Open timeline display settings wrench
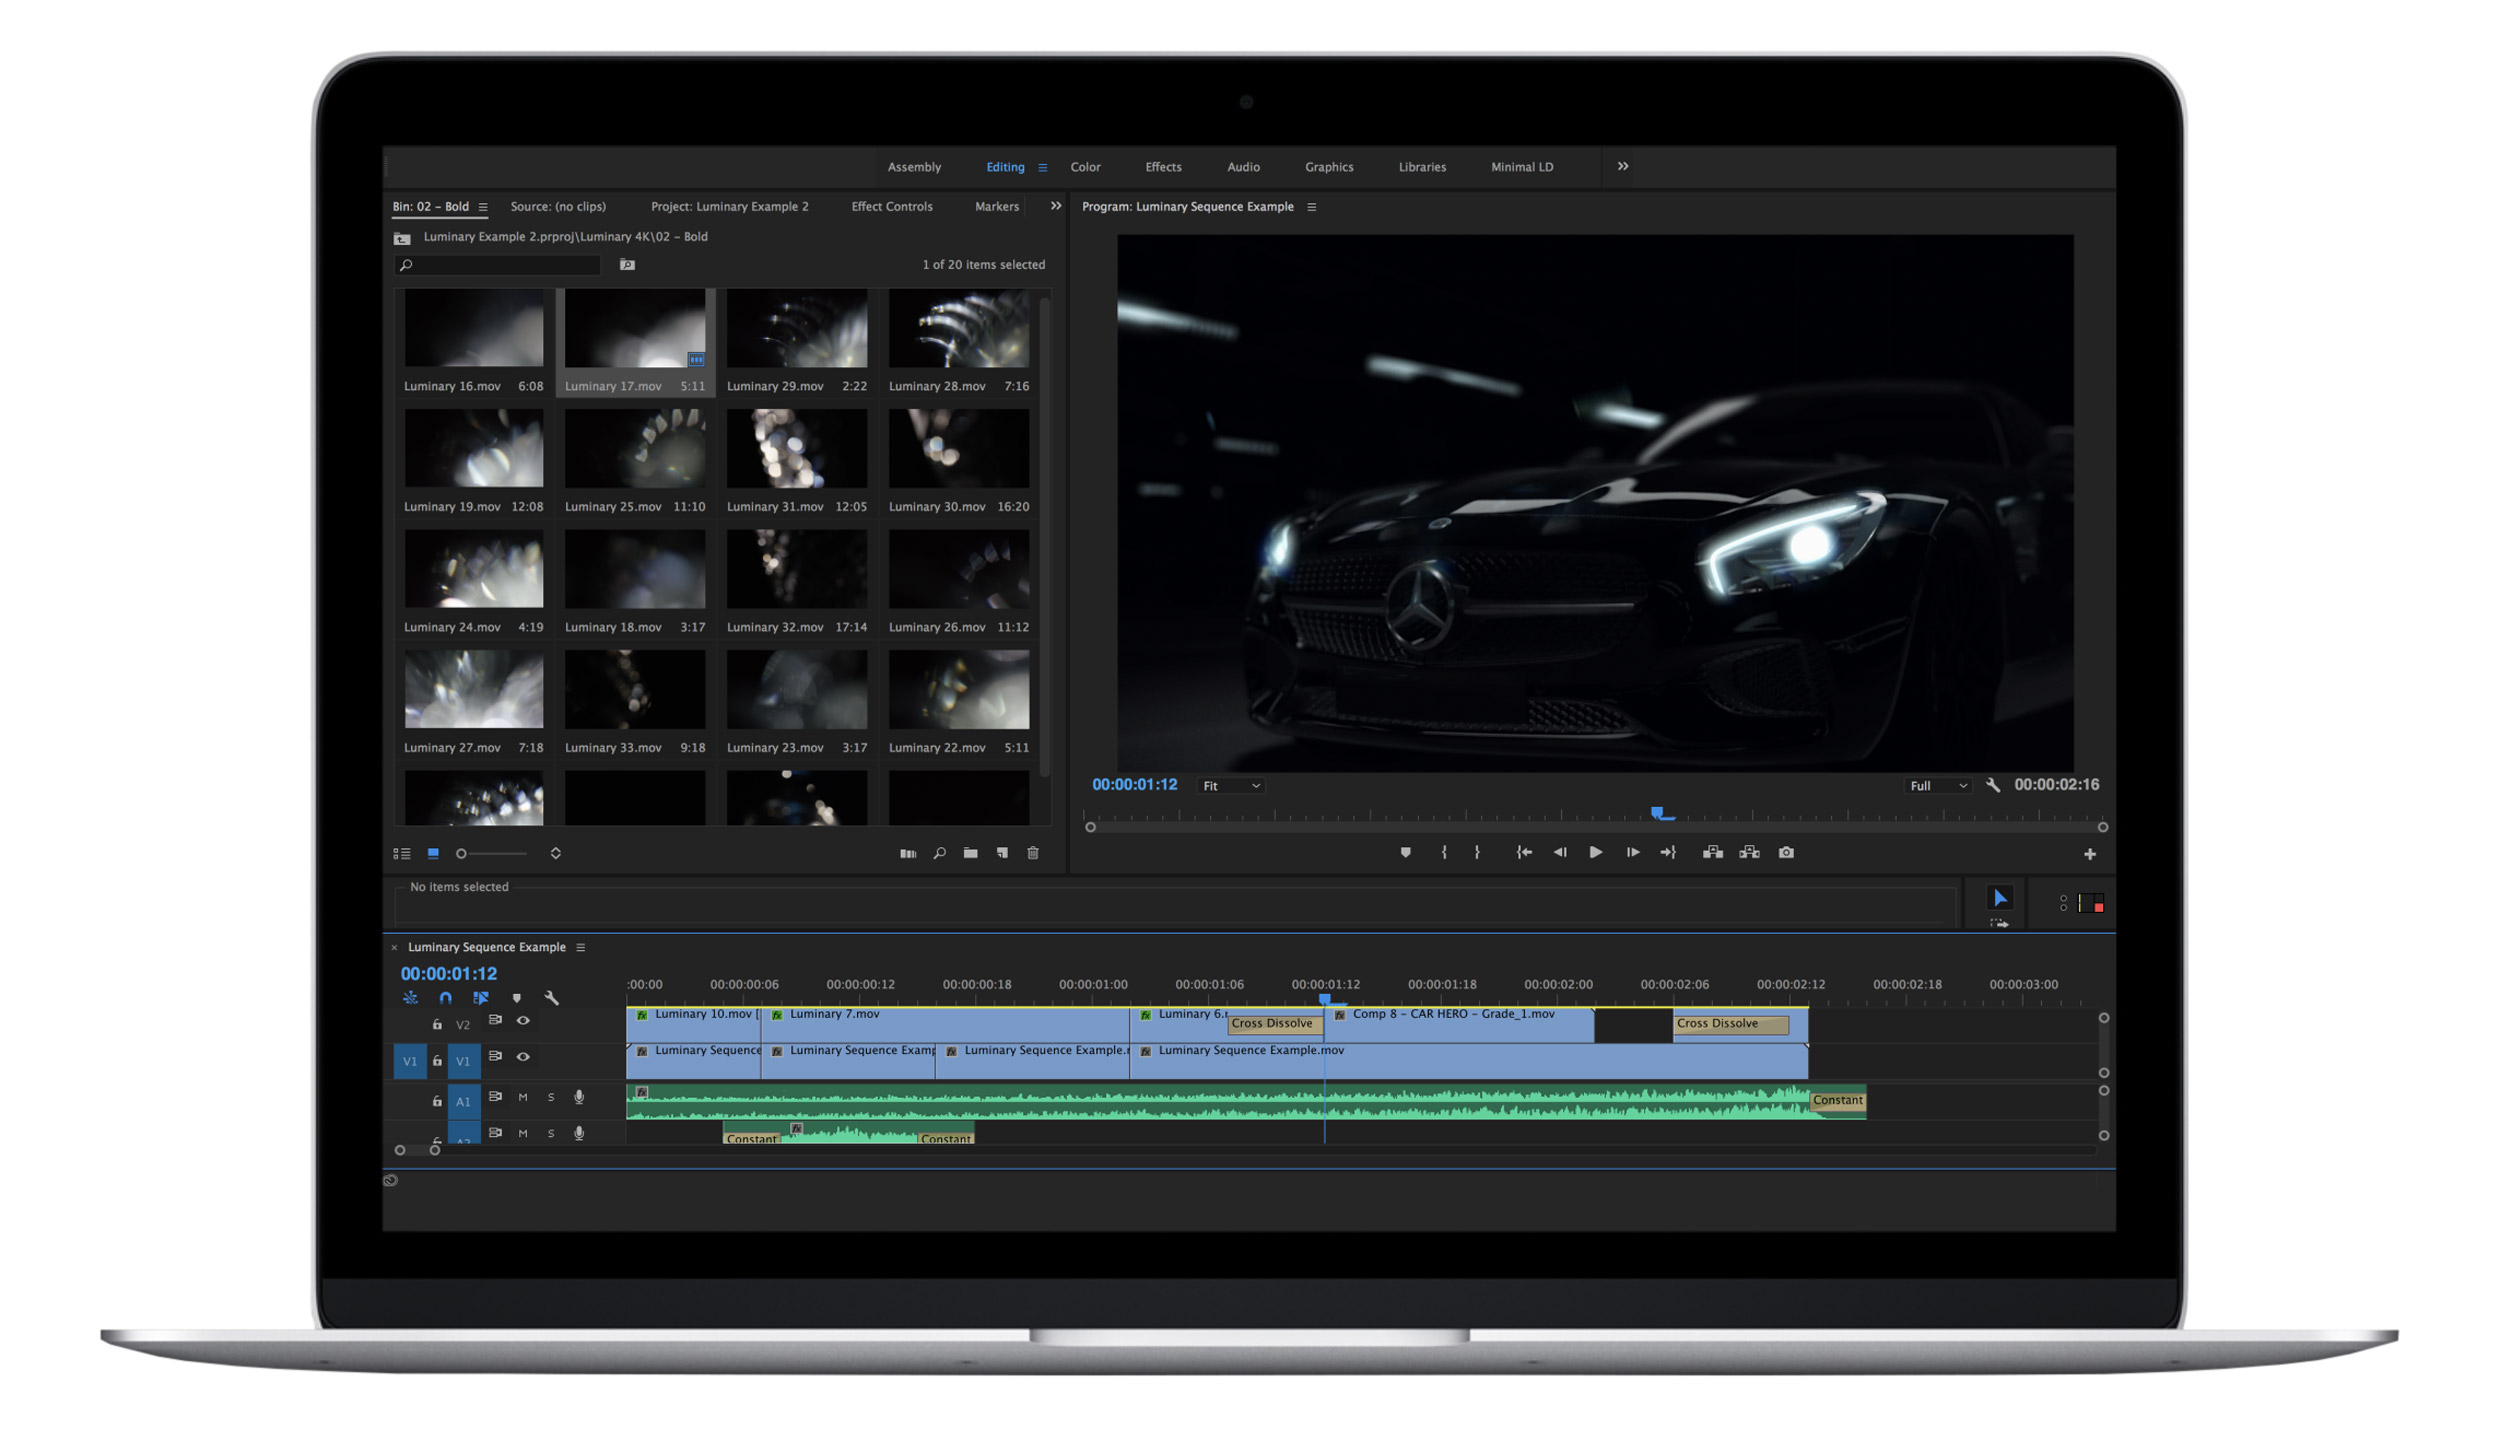The width and height of the screenshot is (2500, 1429). click(551, 997)
